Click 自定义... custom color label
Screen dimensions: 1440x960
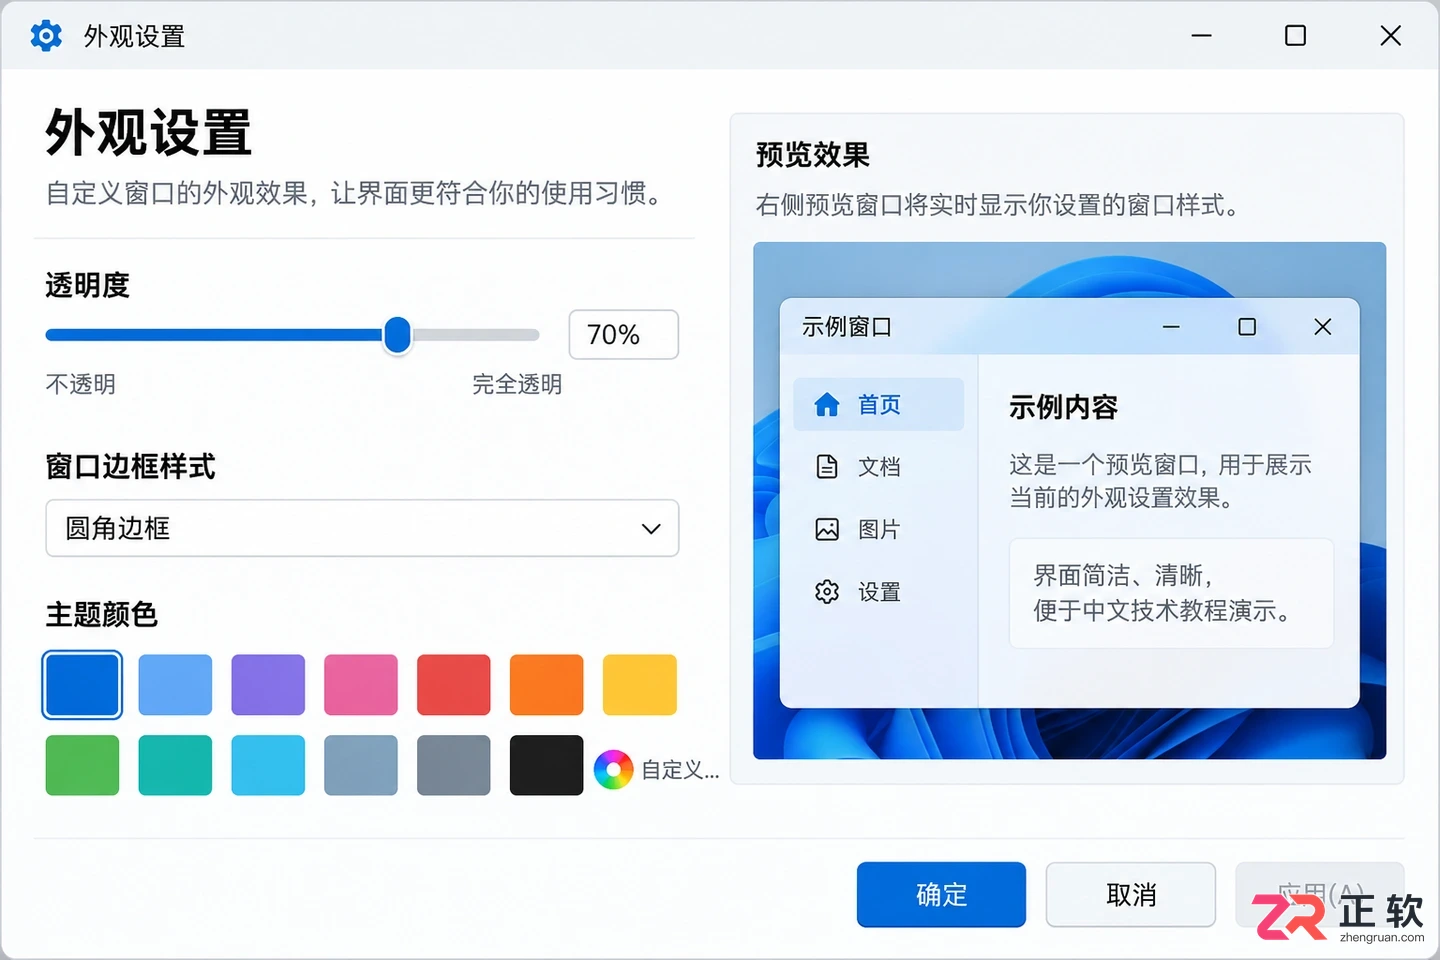680,770
